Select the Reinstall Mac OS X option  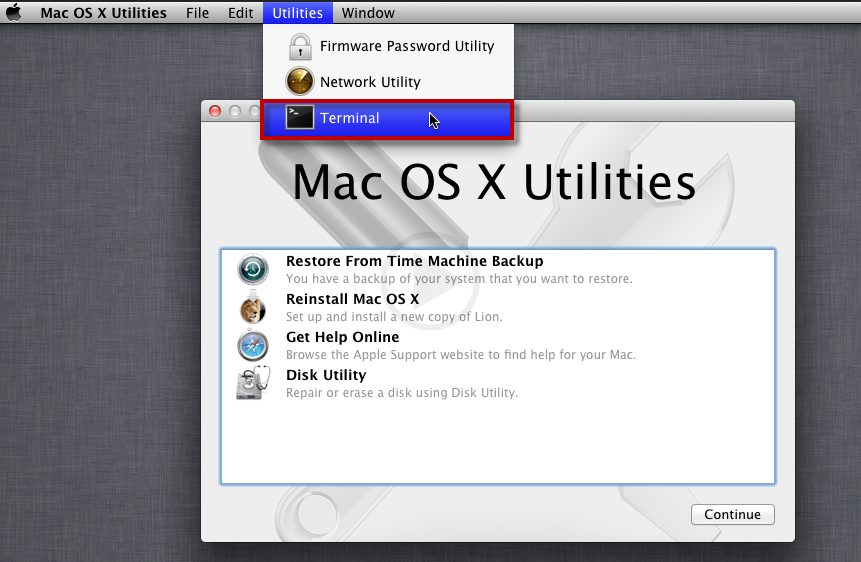tap(353, 299)
